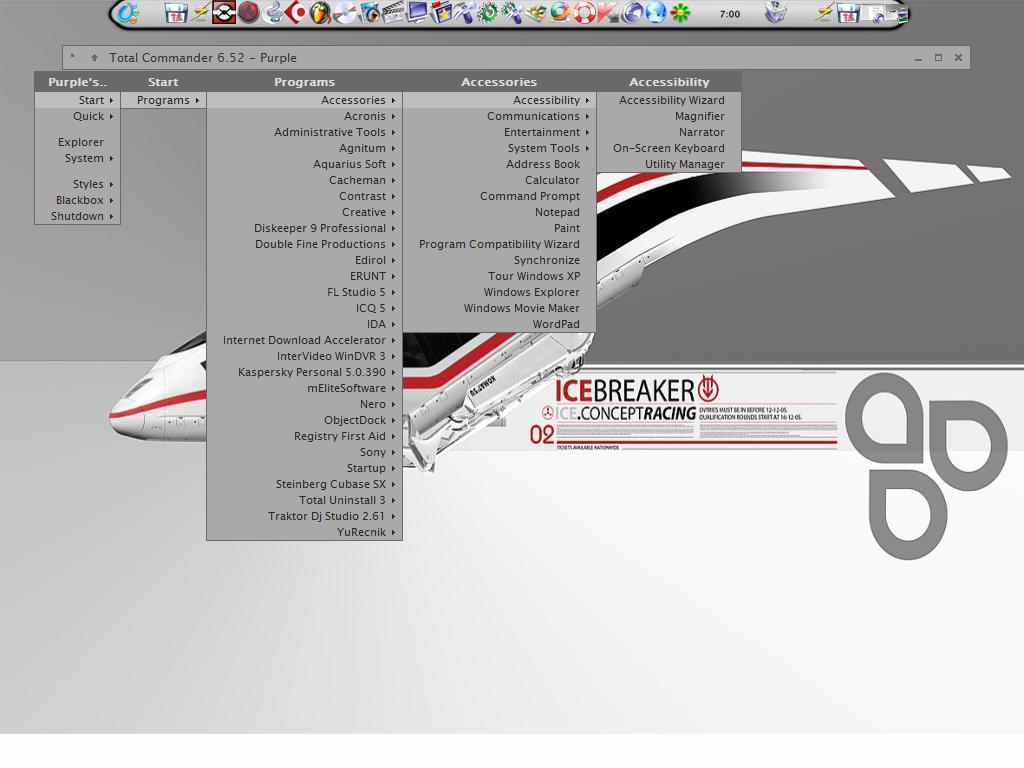
Task: Expand the Administrative Tools arrow
Action: (x=393, y=133)
